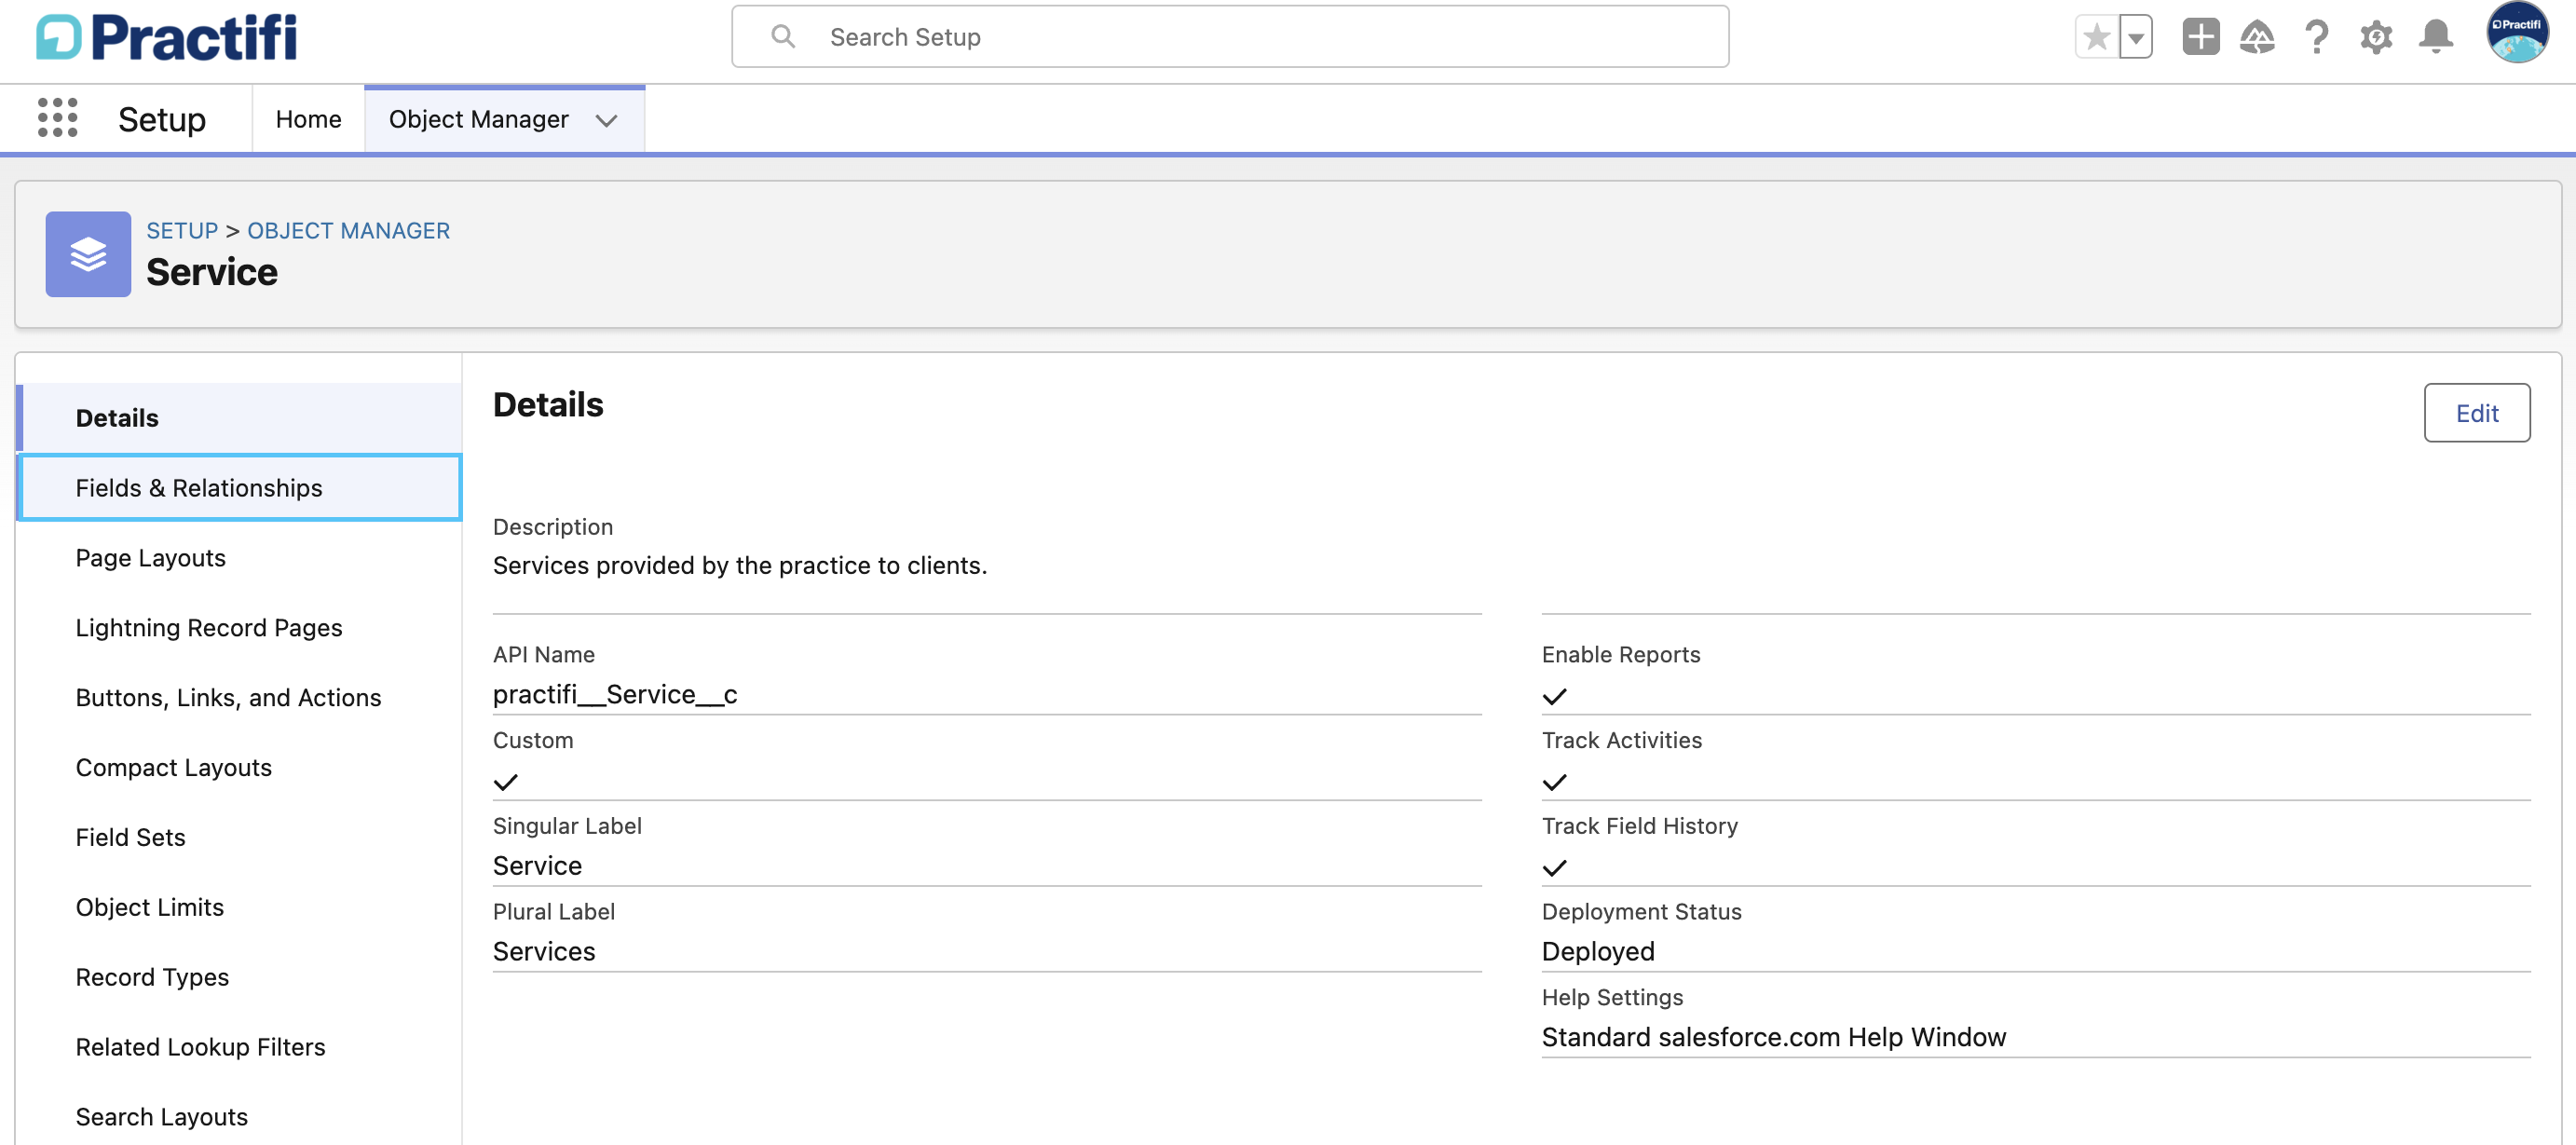Viewport: 2576px width, 1145px height.
Task: Click the Practifi logo
Action: 167,37
